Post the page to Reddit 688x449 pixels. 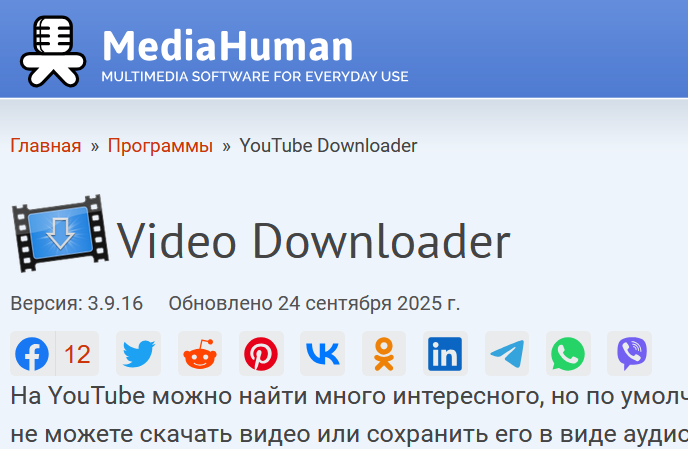coord(200,354)
